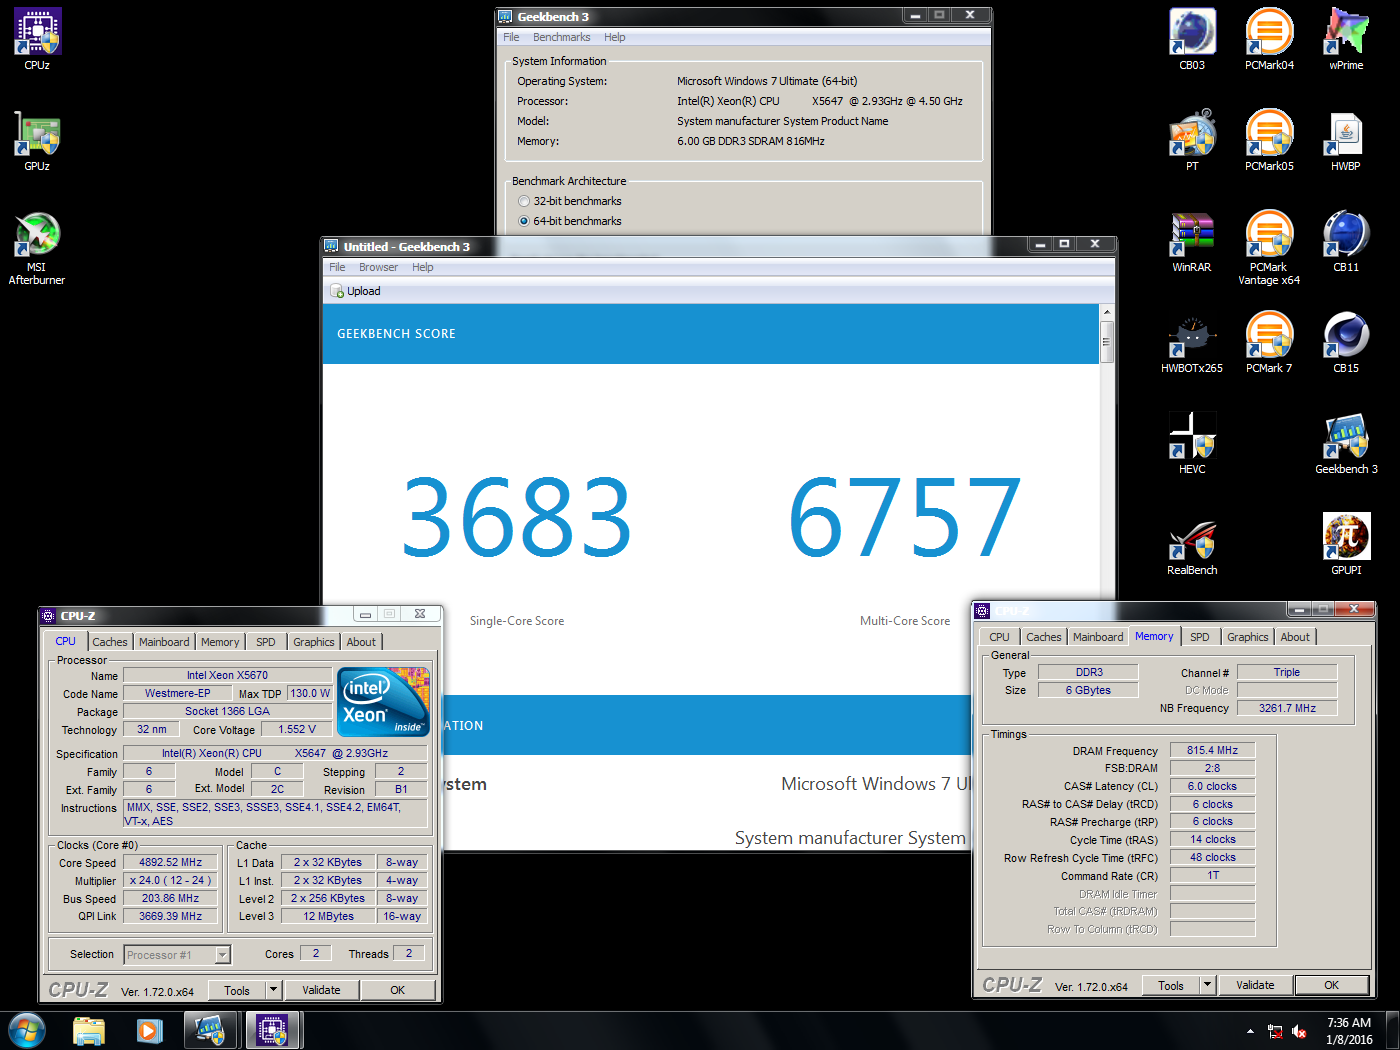Click OK button in Memory CPU-Z
This screenshot has height=1050, width=1400.
coord(1331,985)
